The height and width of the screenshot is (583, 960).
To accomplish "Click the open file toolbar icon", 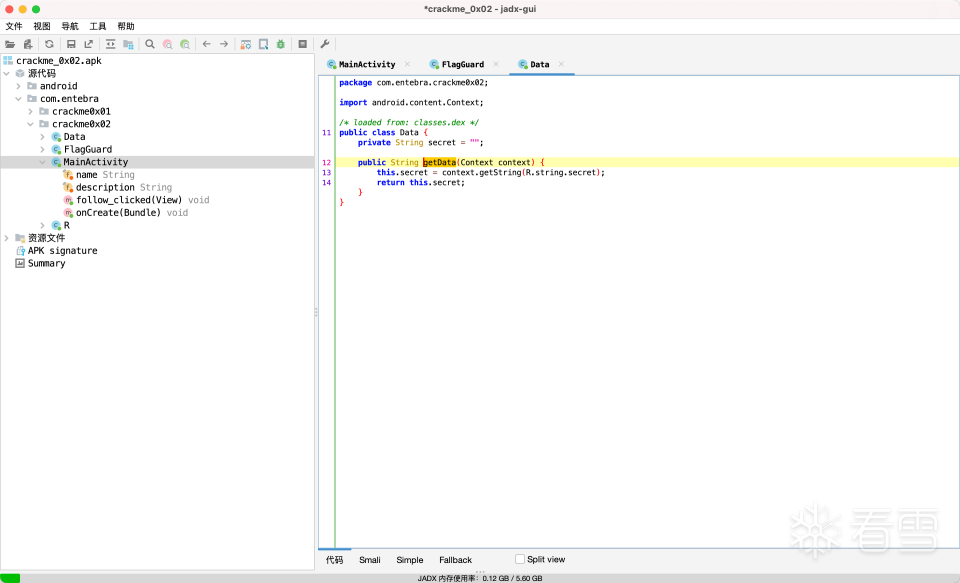I will tap(10, 44).
